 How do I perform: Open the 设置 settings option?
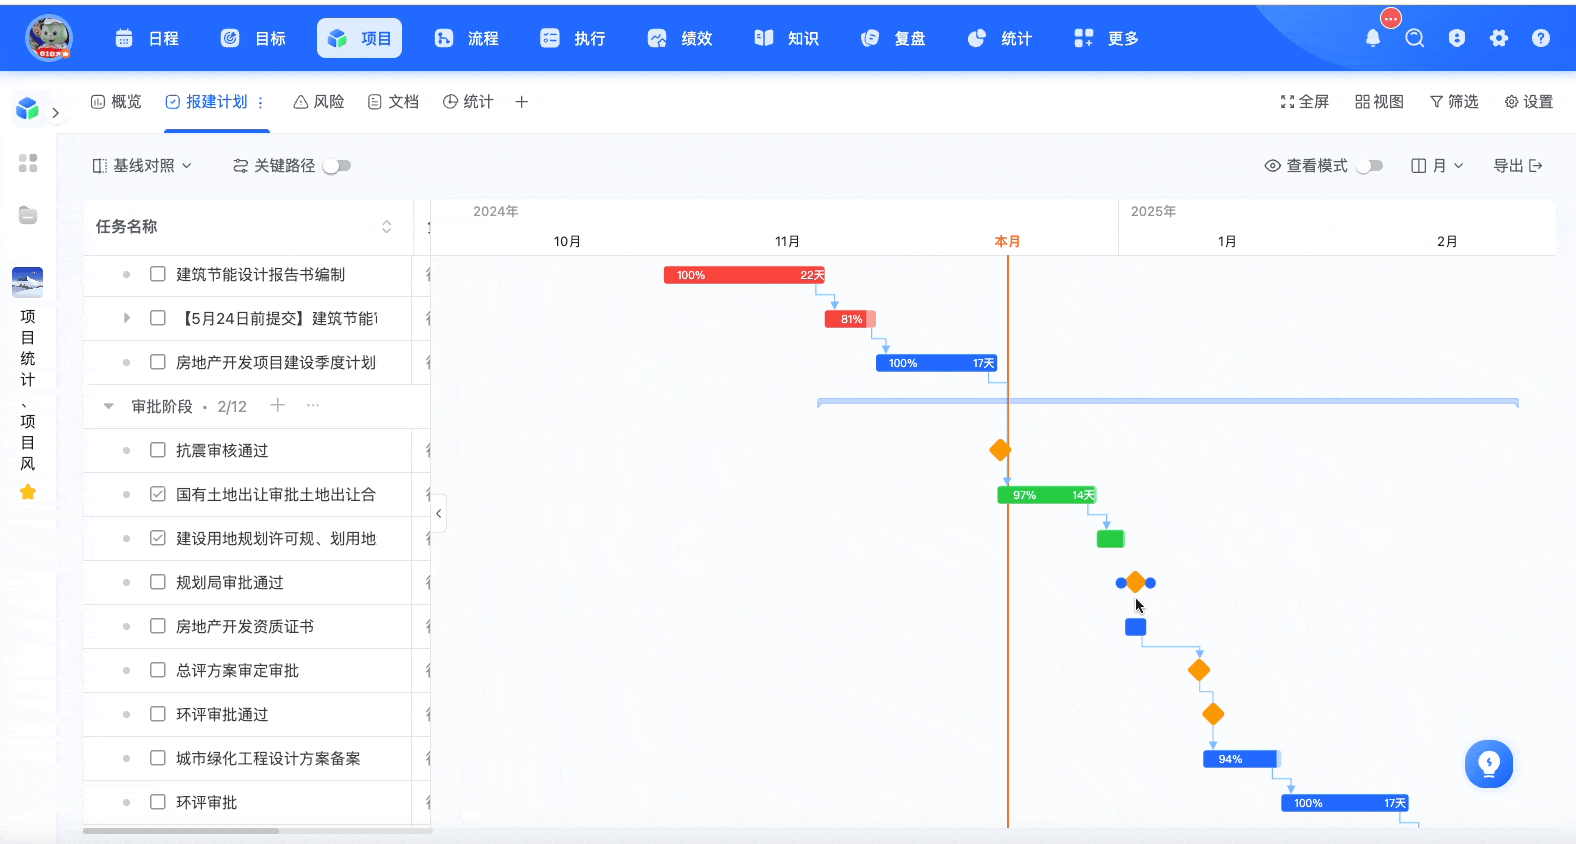(x=1529, y=102)
